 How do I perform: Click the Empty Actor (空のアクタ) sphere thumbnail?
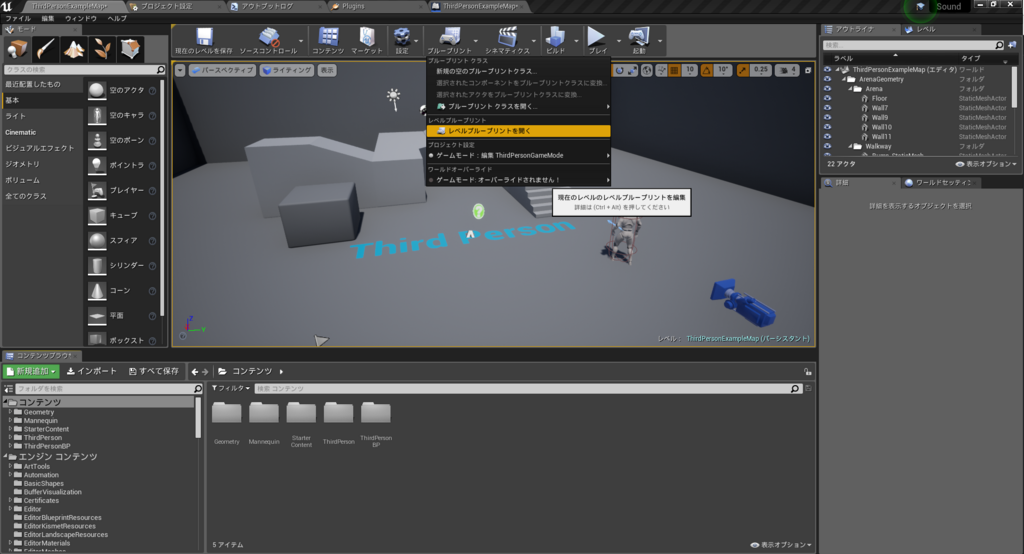tap(97, 90)
